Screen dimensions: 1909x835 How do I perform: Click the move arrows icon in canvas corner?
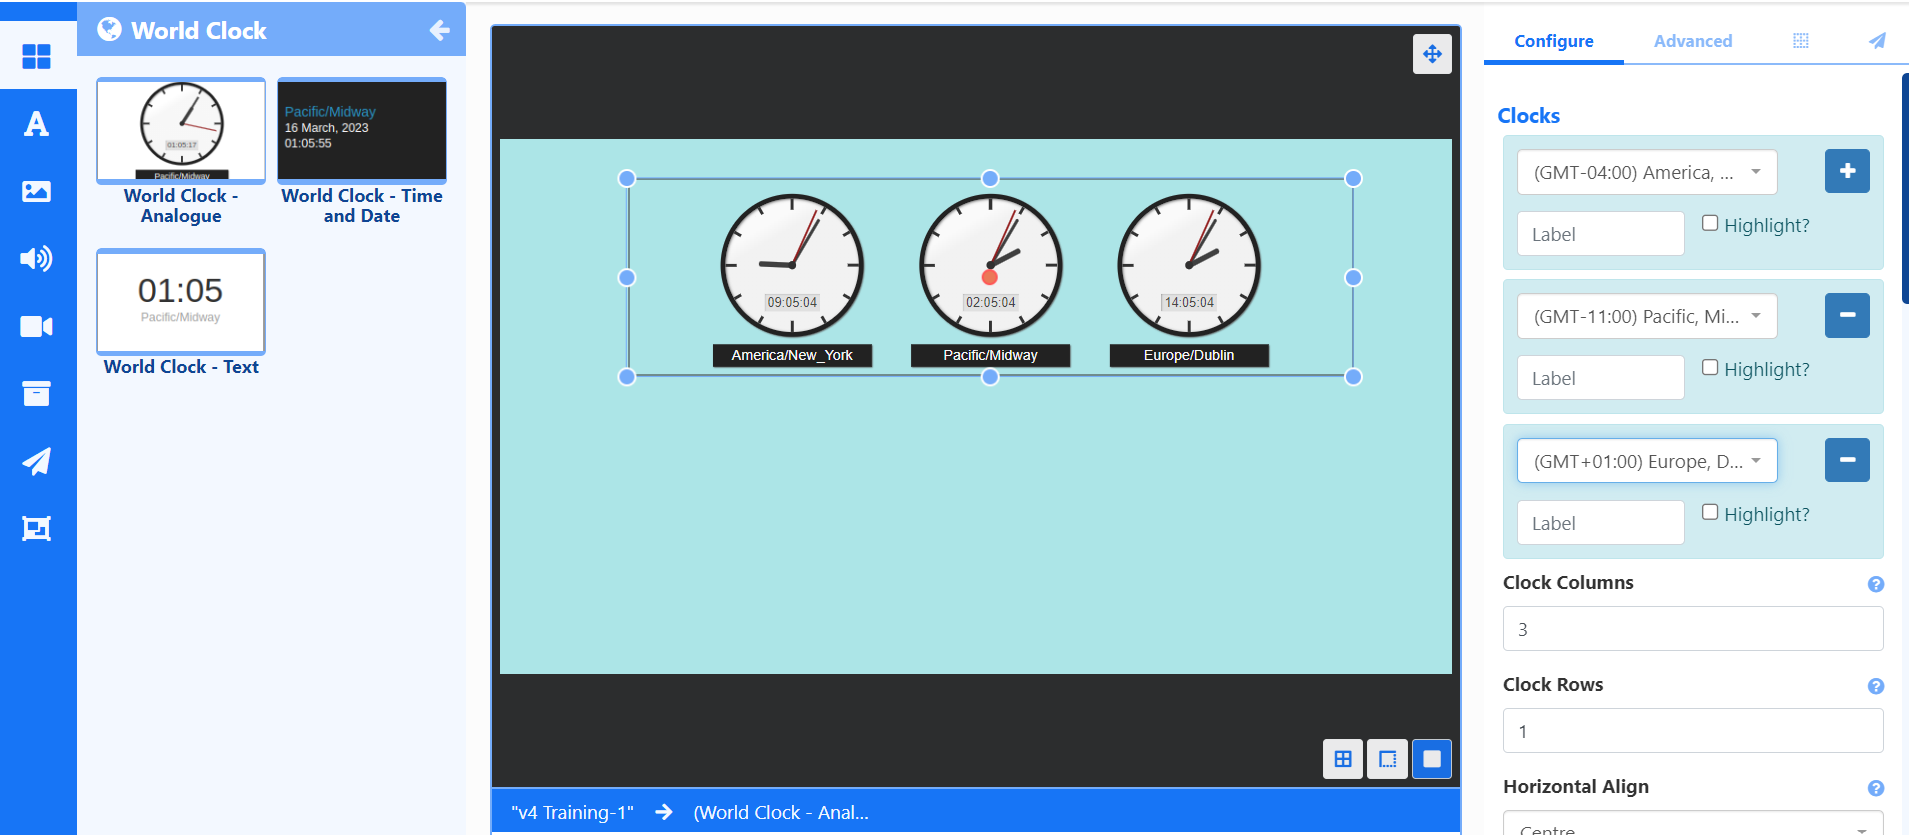[1432, 54]
